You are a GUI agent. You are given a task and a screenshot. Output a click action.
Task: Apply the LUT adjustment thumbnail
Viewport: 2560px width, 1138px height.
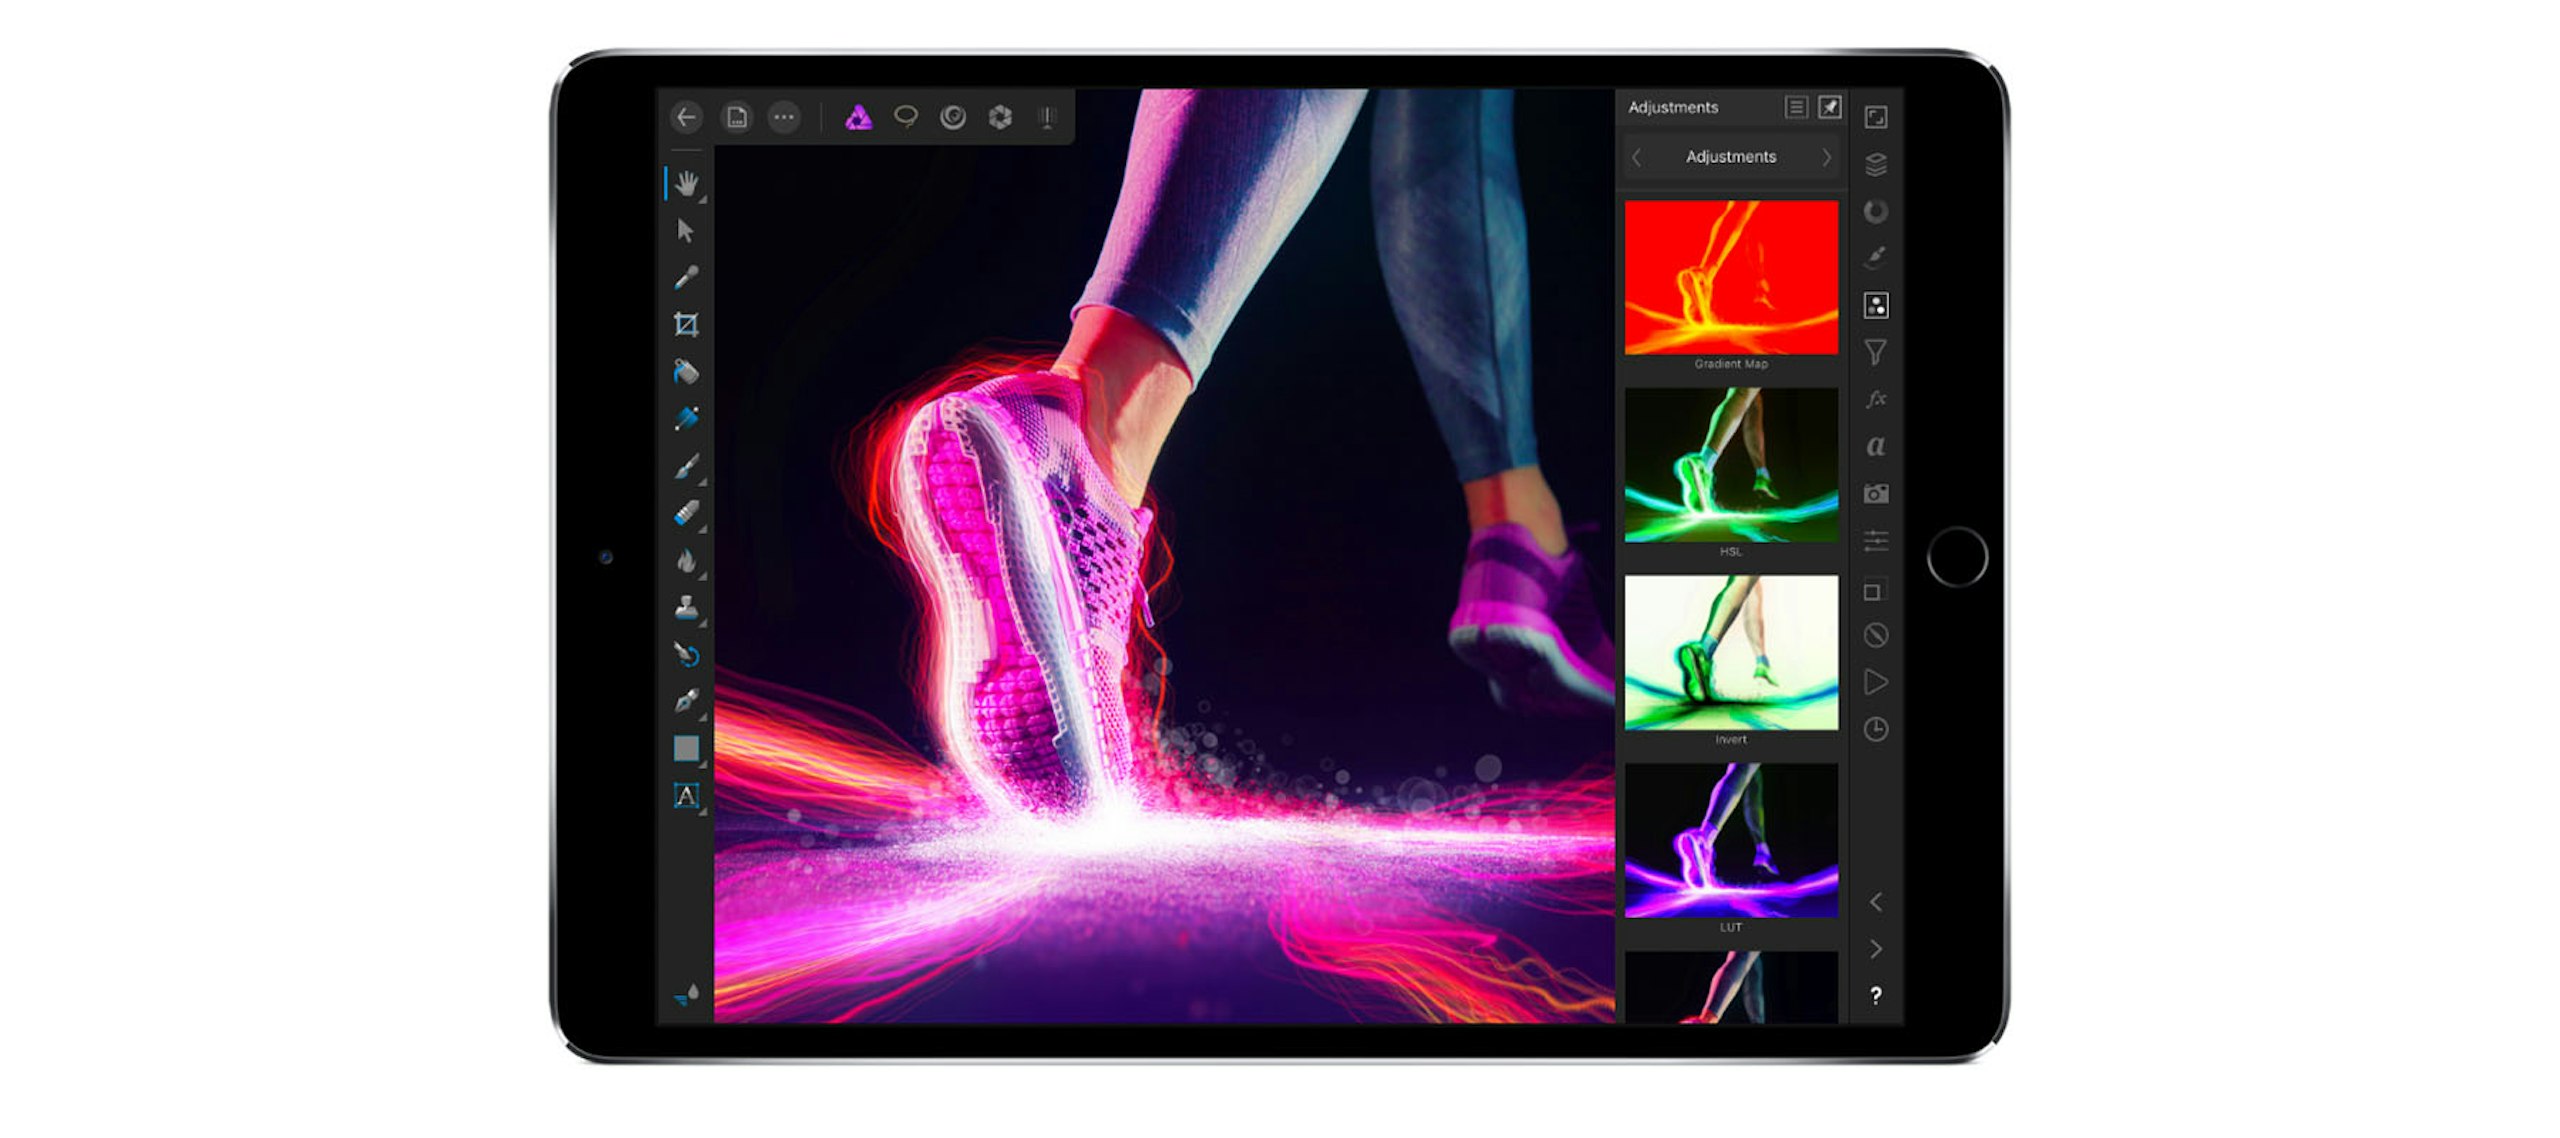1731,840
